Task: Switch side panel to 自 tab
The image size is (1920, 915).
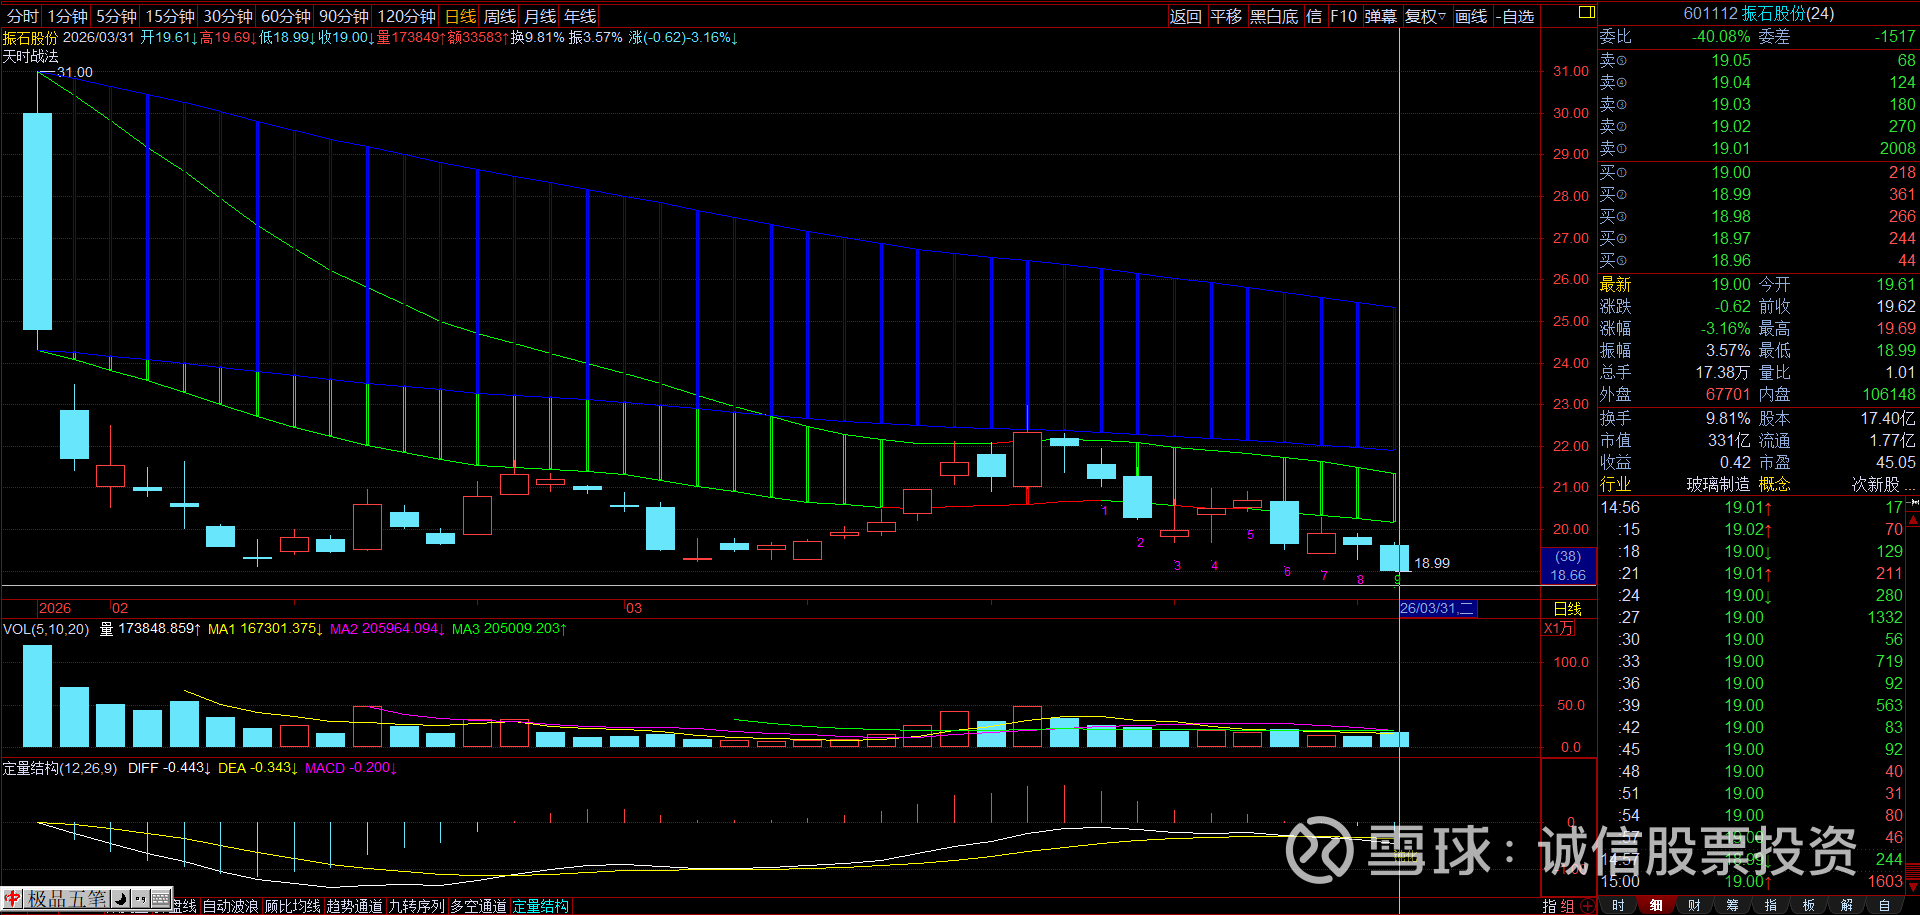Action: click(x=1884, y=905)
